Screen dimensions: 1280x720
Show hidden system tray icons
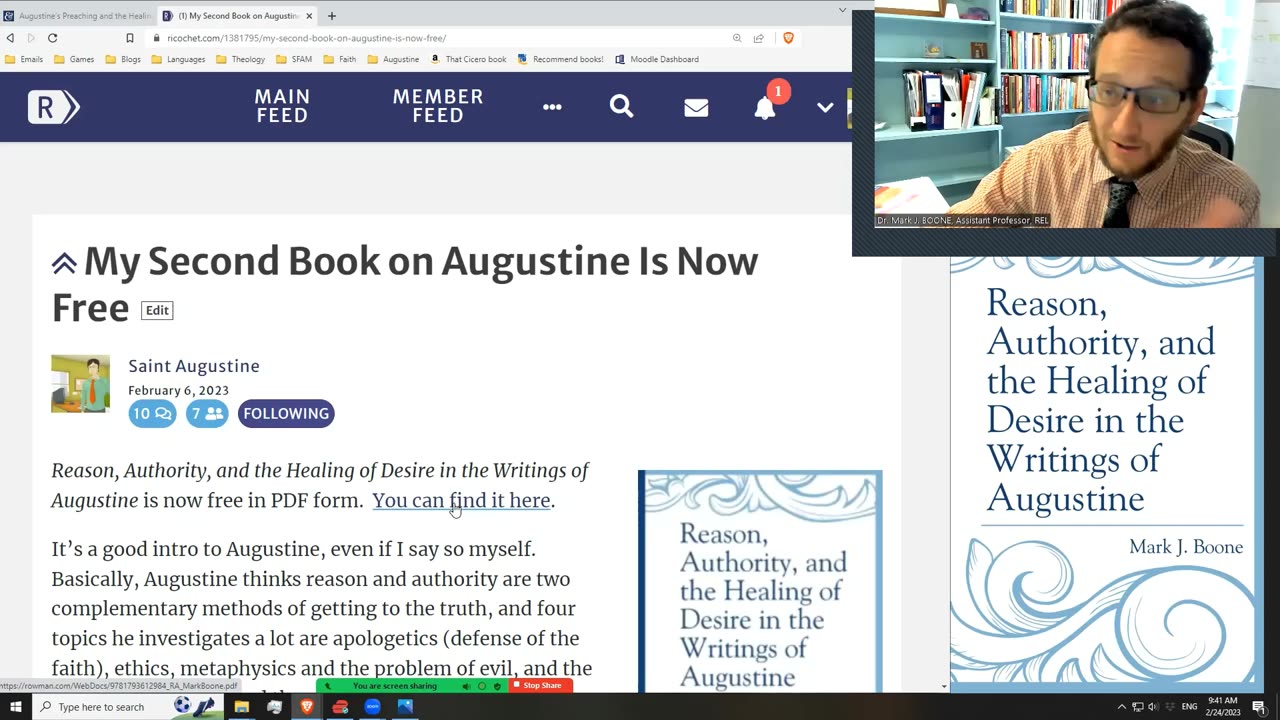[1121, 707]
